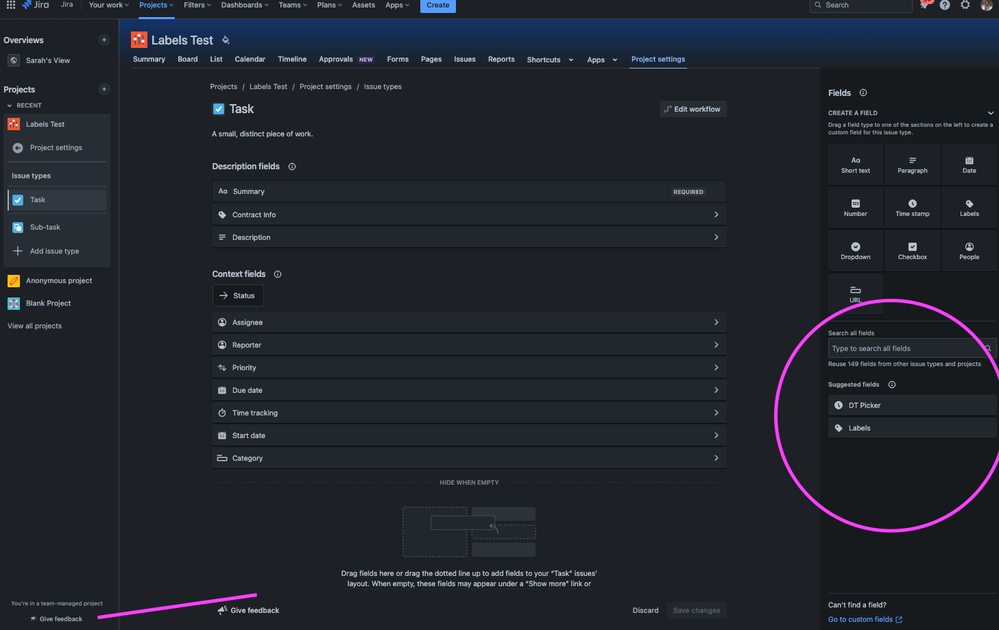999x630 pixels.
Task: Click the Discard button
Action: [x=645, y=610]
